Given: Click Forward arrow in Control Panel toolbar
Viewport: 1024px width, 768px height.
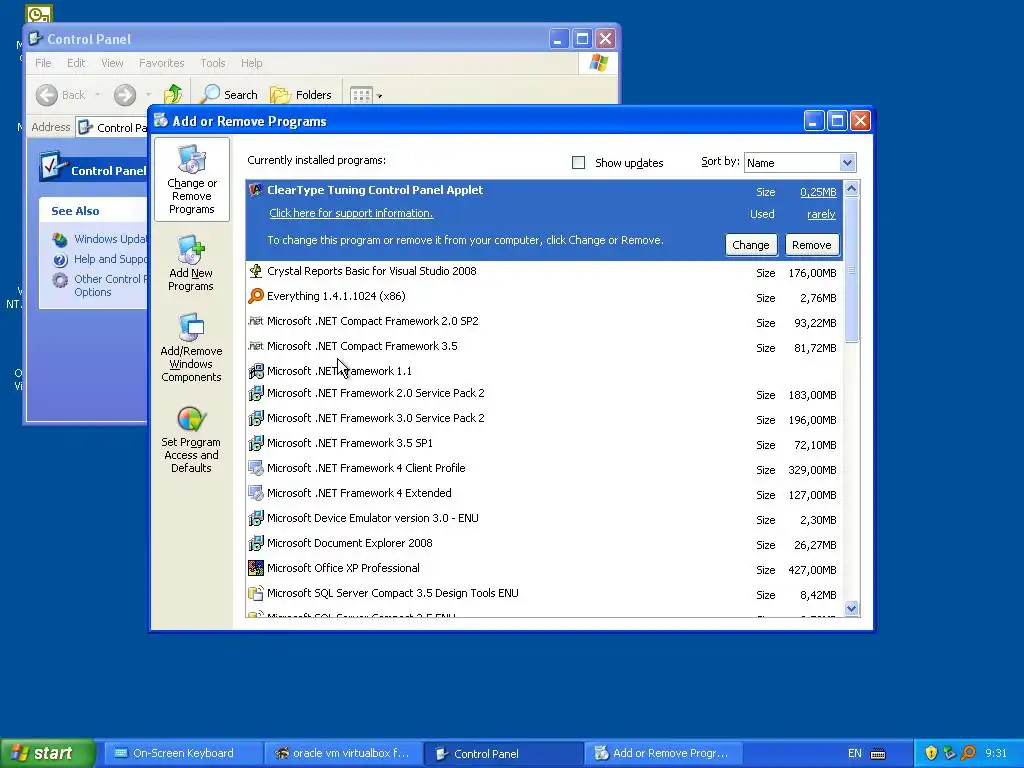Looking at the screenshot, I should click(125, 95).
